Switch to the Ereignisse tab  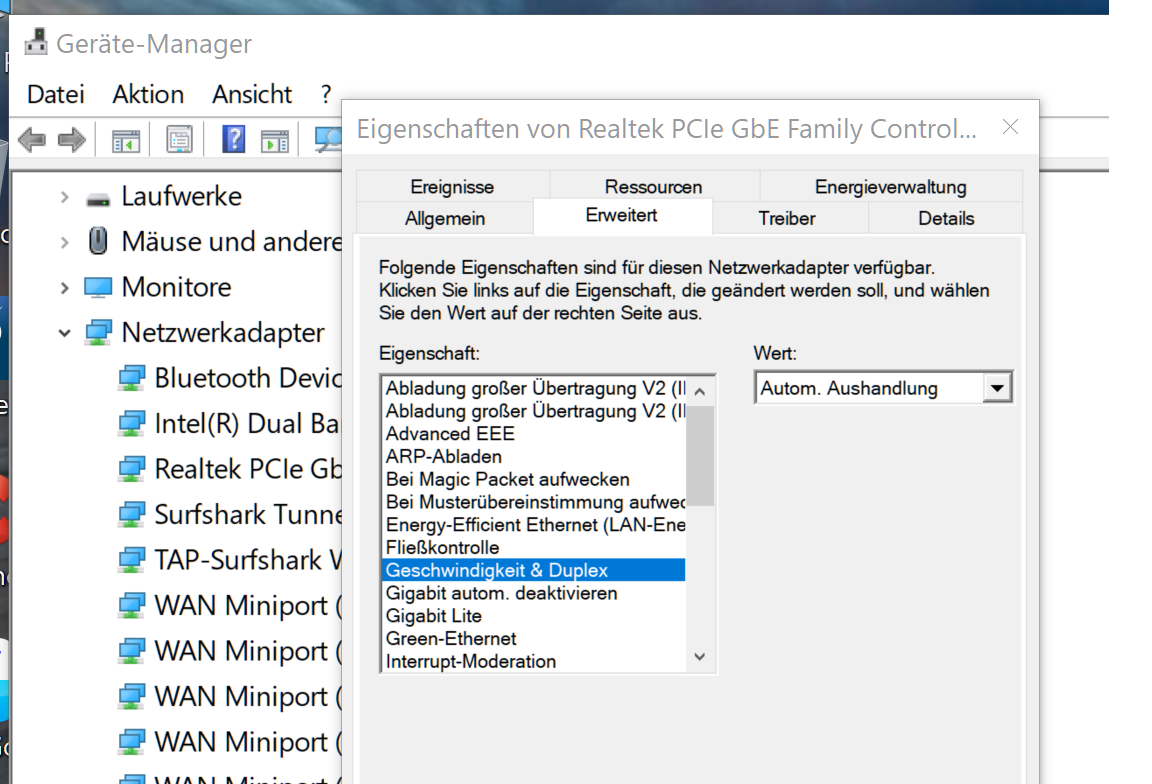[452, 187]
